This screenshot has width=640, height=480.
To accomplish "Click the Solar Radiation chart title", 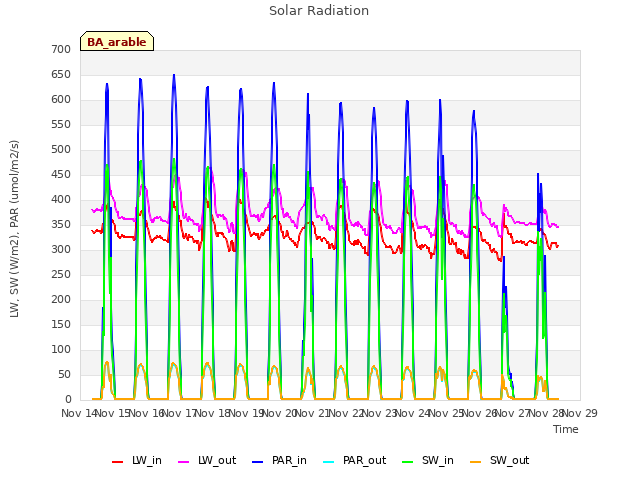I will pyautogui.click(x=319, y=11).
